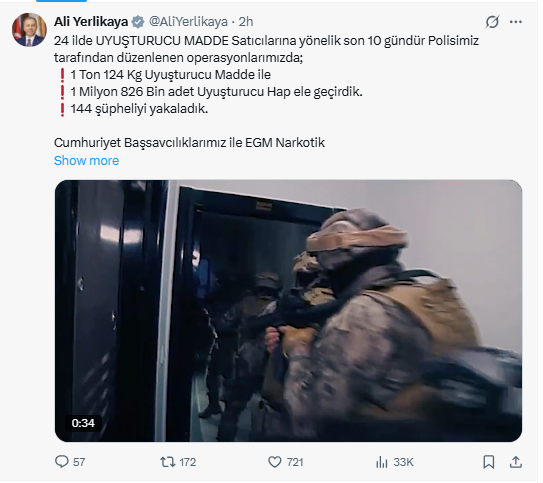Bookmark this post
The image size is (543, 483).
click(x=489, y=462)
